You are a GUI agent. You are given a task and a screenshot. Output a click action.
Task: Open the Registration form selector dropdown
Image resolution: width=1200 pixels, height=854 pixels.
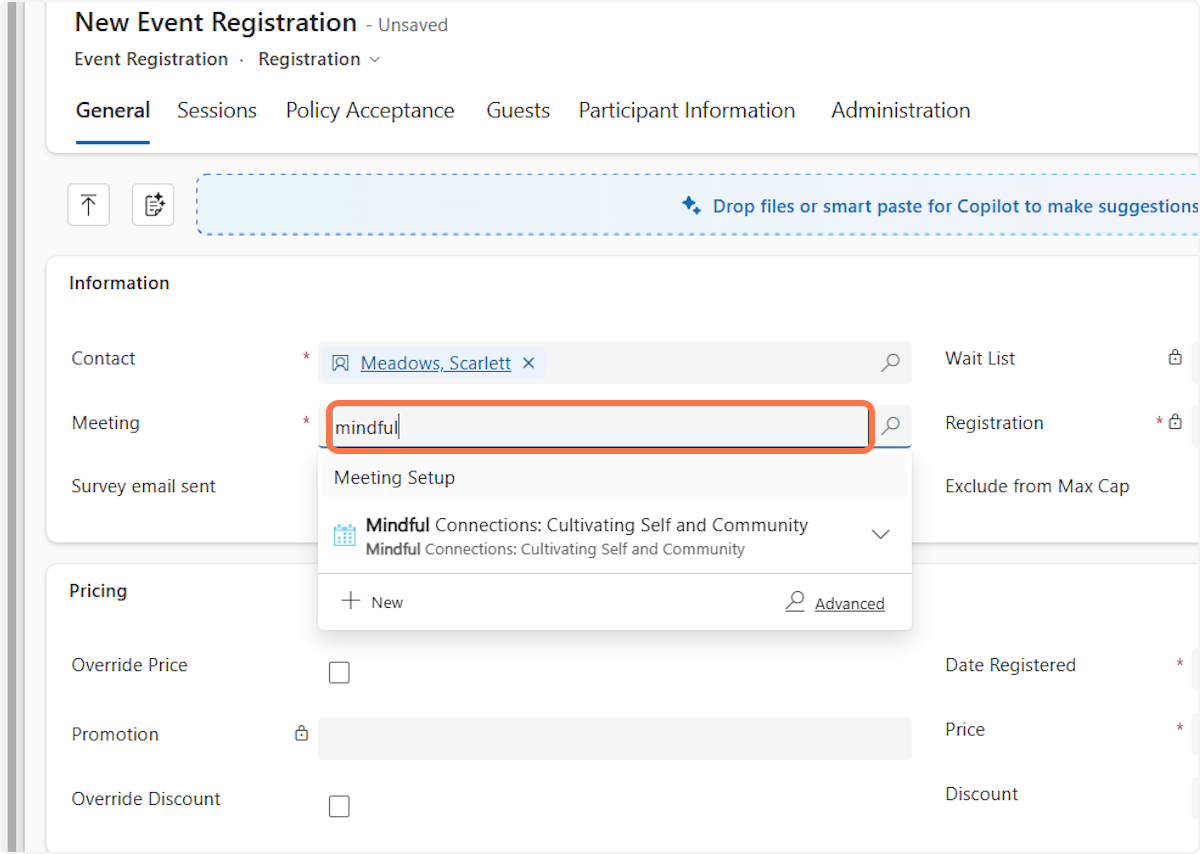[x=375, y=60]
